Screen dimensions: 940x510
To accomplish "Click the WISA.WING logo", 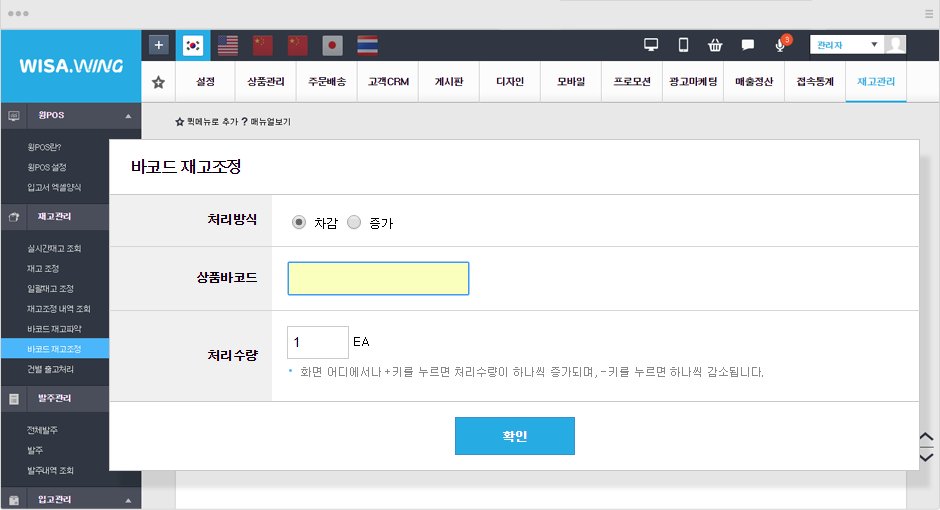I will point(71,66).
